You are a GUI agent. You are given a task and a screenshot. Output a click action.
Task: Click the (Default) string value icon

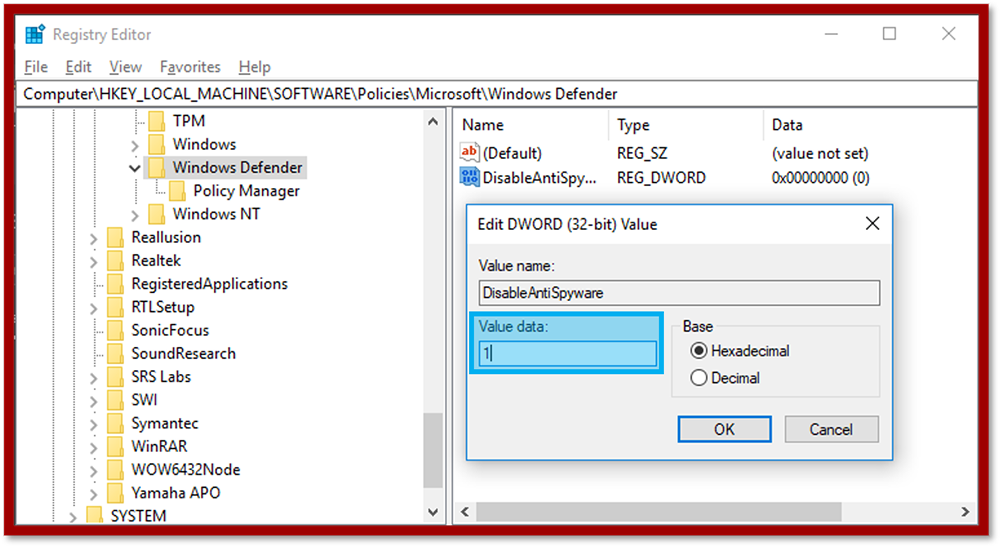pyautogui.click(x=469, y=152)
